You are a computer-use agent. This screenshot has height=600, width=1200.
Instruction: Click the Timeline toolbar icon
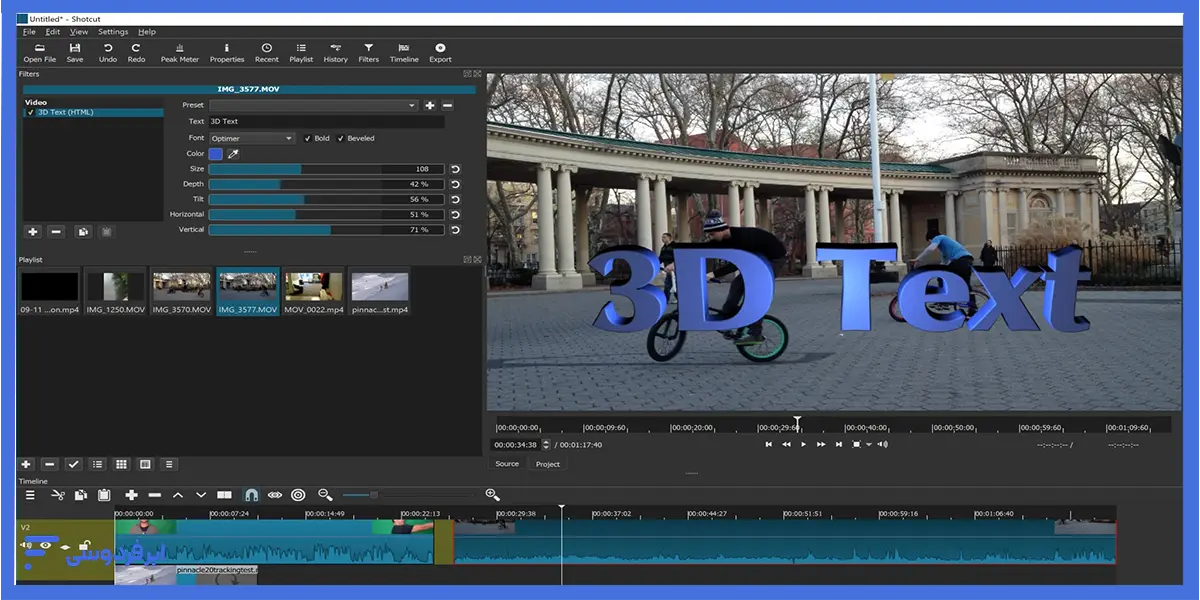pos(404,53)
